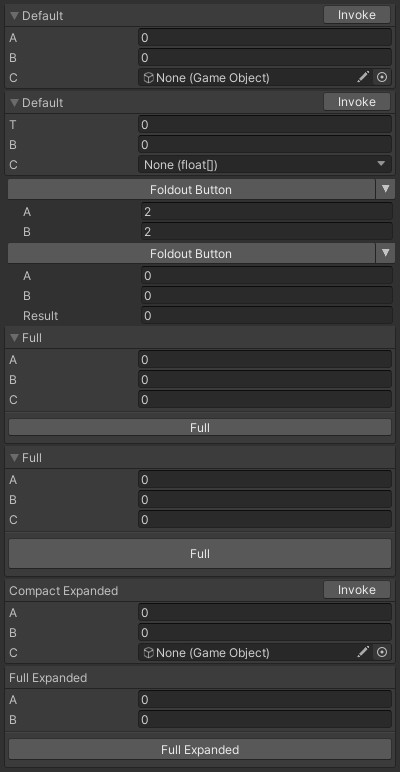This screenshot has width=400, height=772.
Task: Collapse the second Default foldout triangle
Action: (x=14, y=103)
